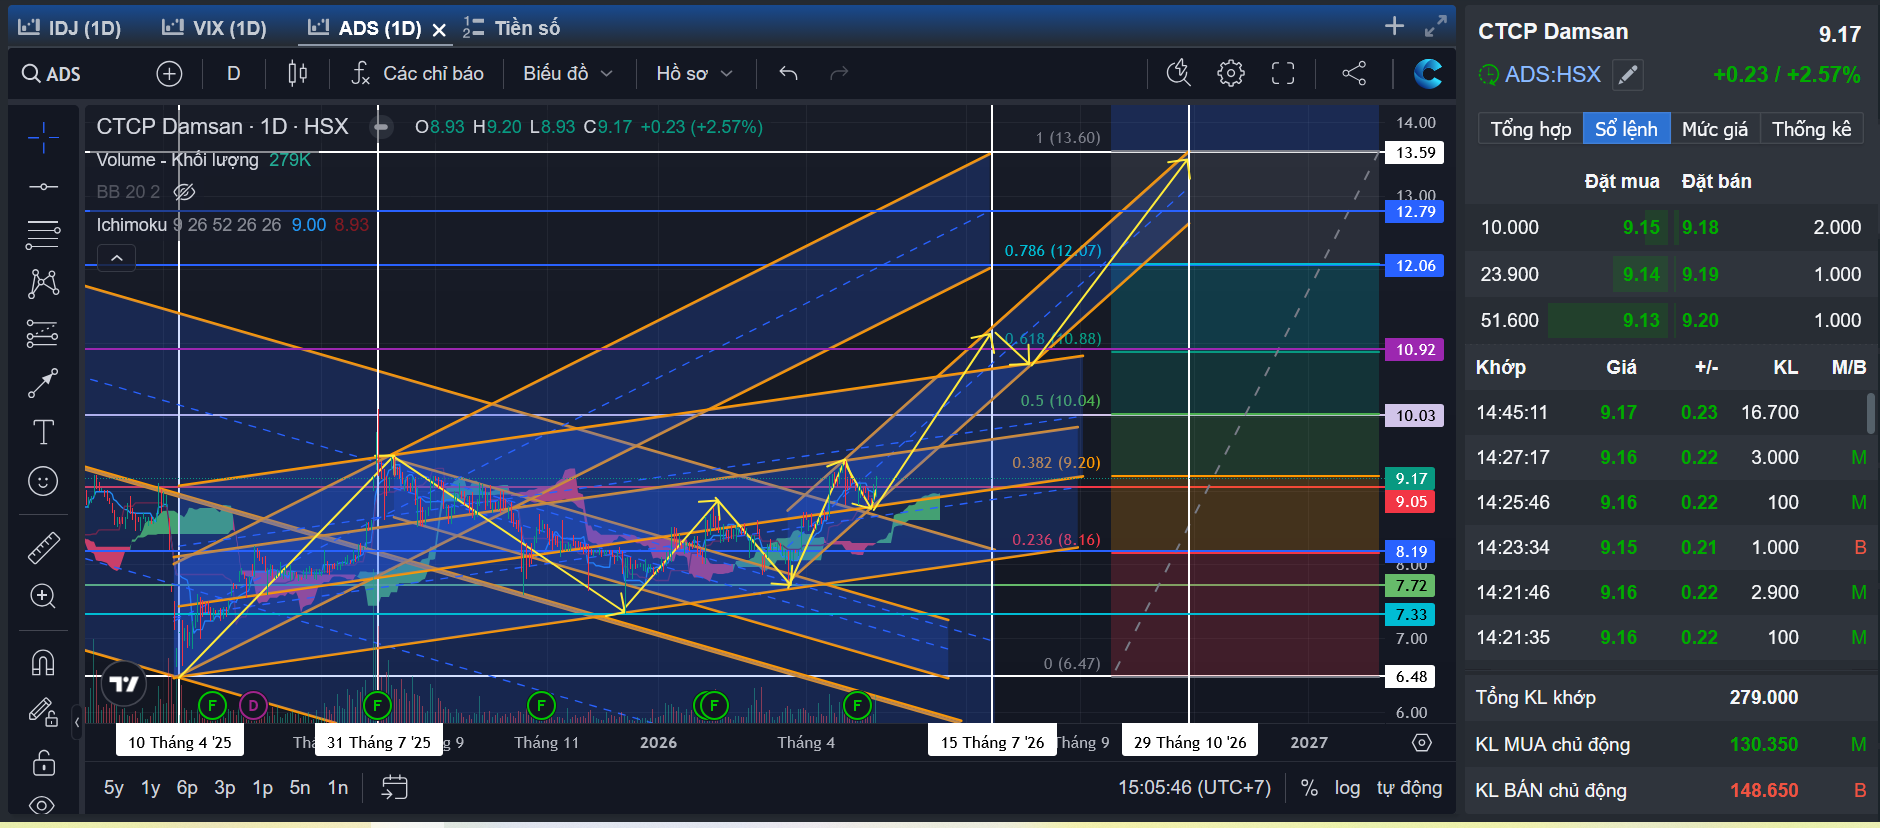The image size is (1880, 828).
Task: Open chart settings gear in top toolbar
Action: [x=1231, y=73]
